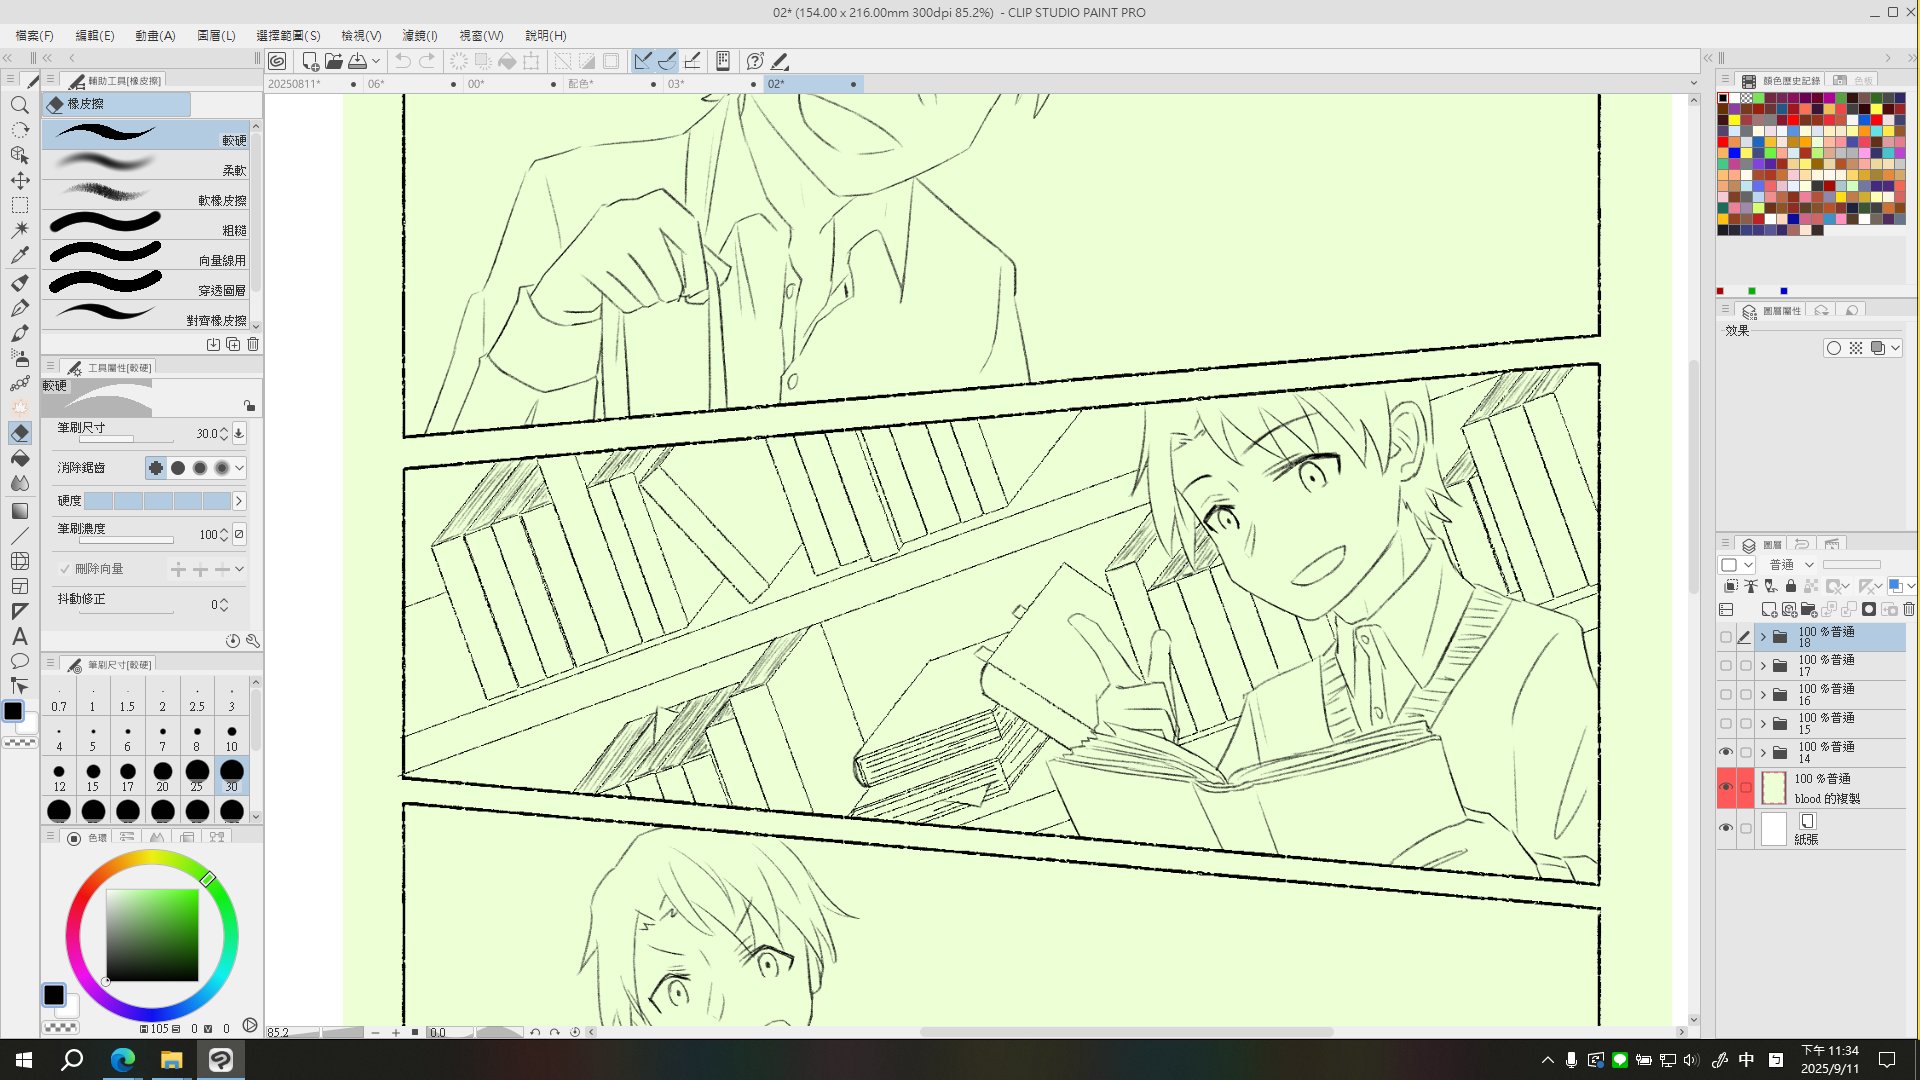
Task: Toggle visibility of the paper layer
Action: (x=1726, y=828)
